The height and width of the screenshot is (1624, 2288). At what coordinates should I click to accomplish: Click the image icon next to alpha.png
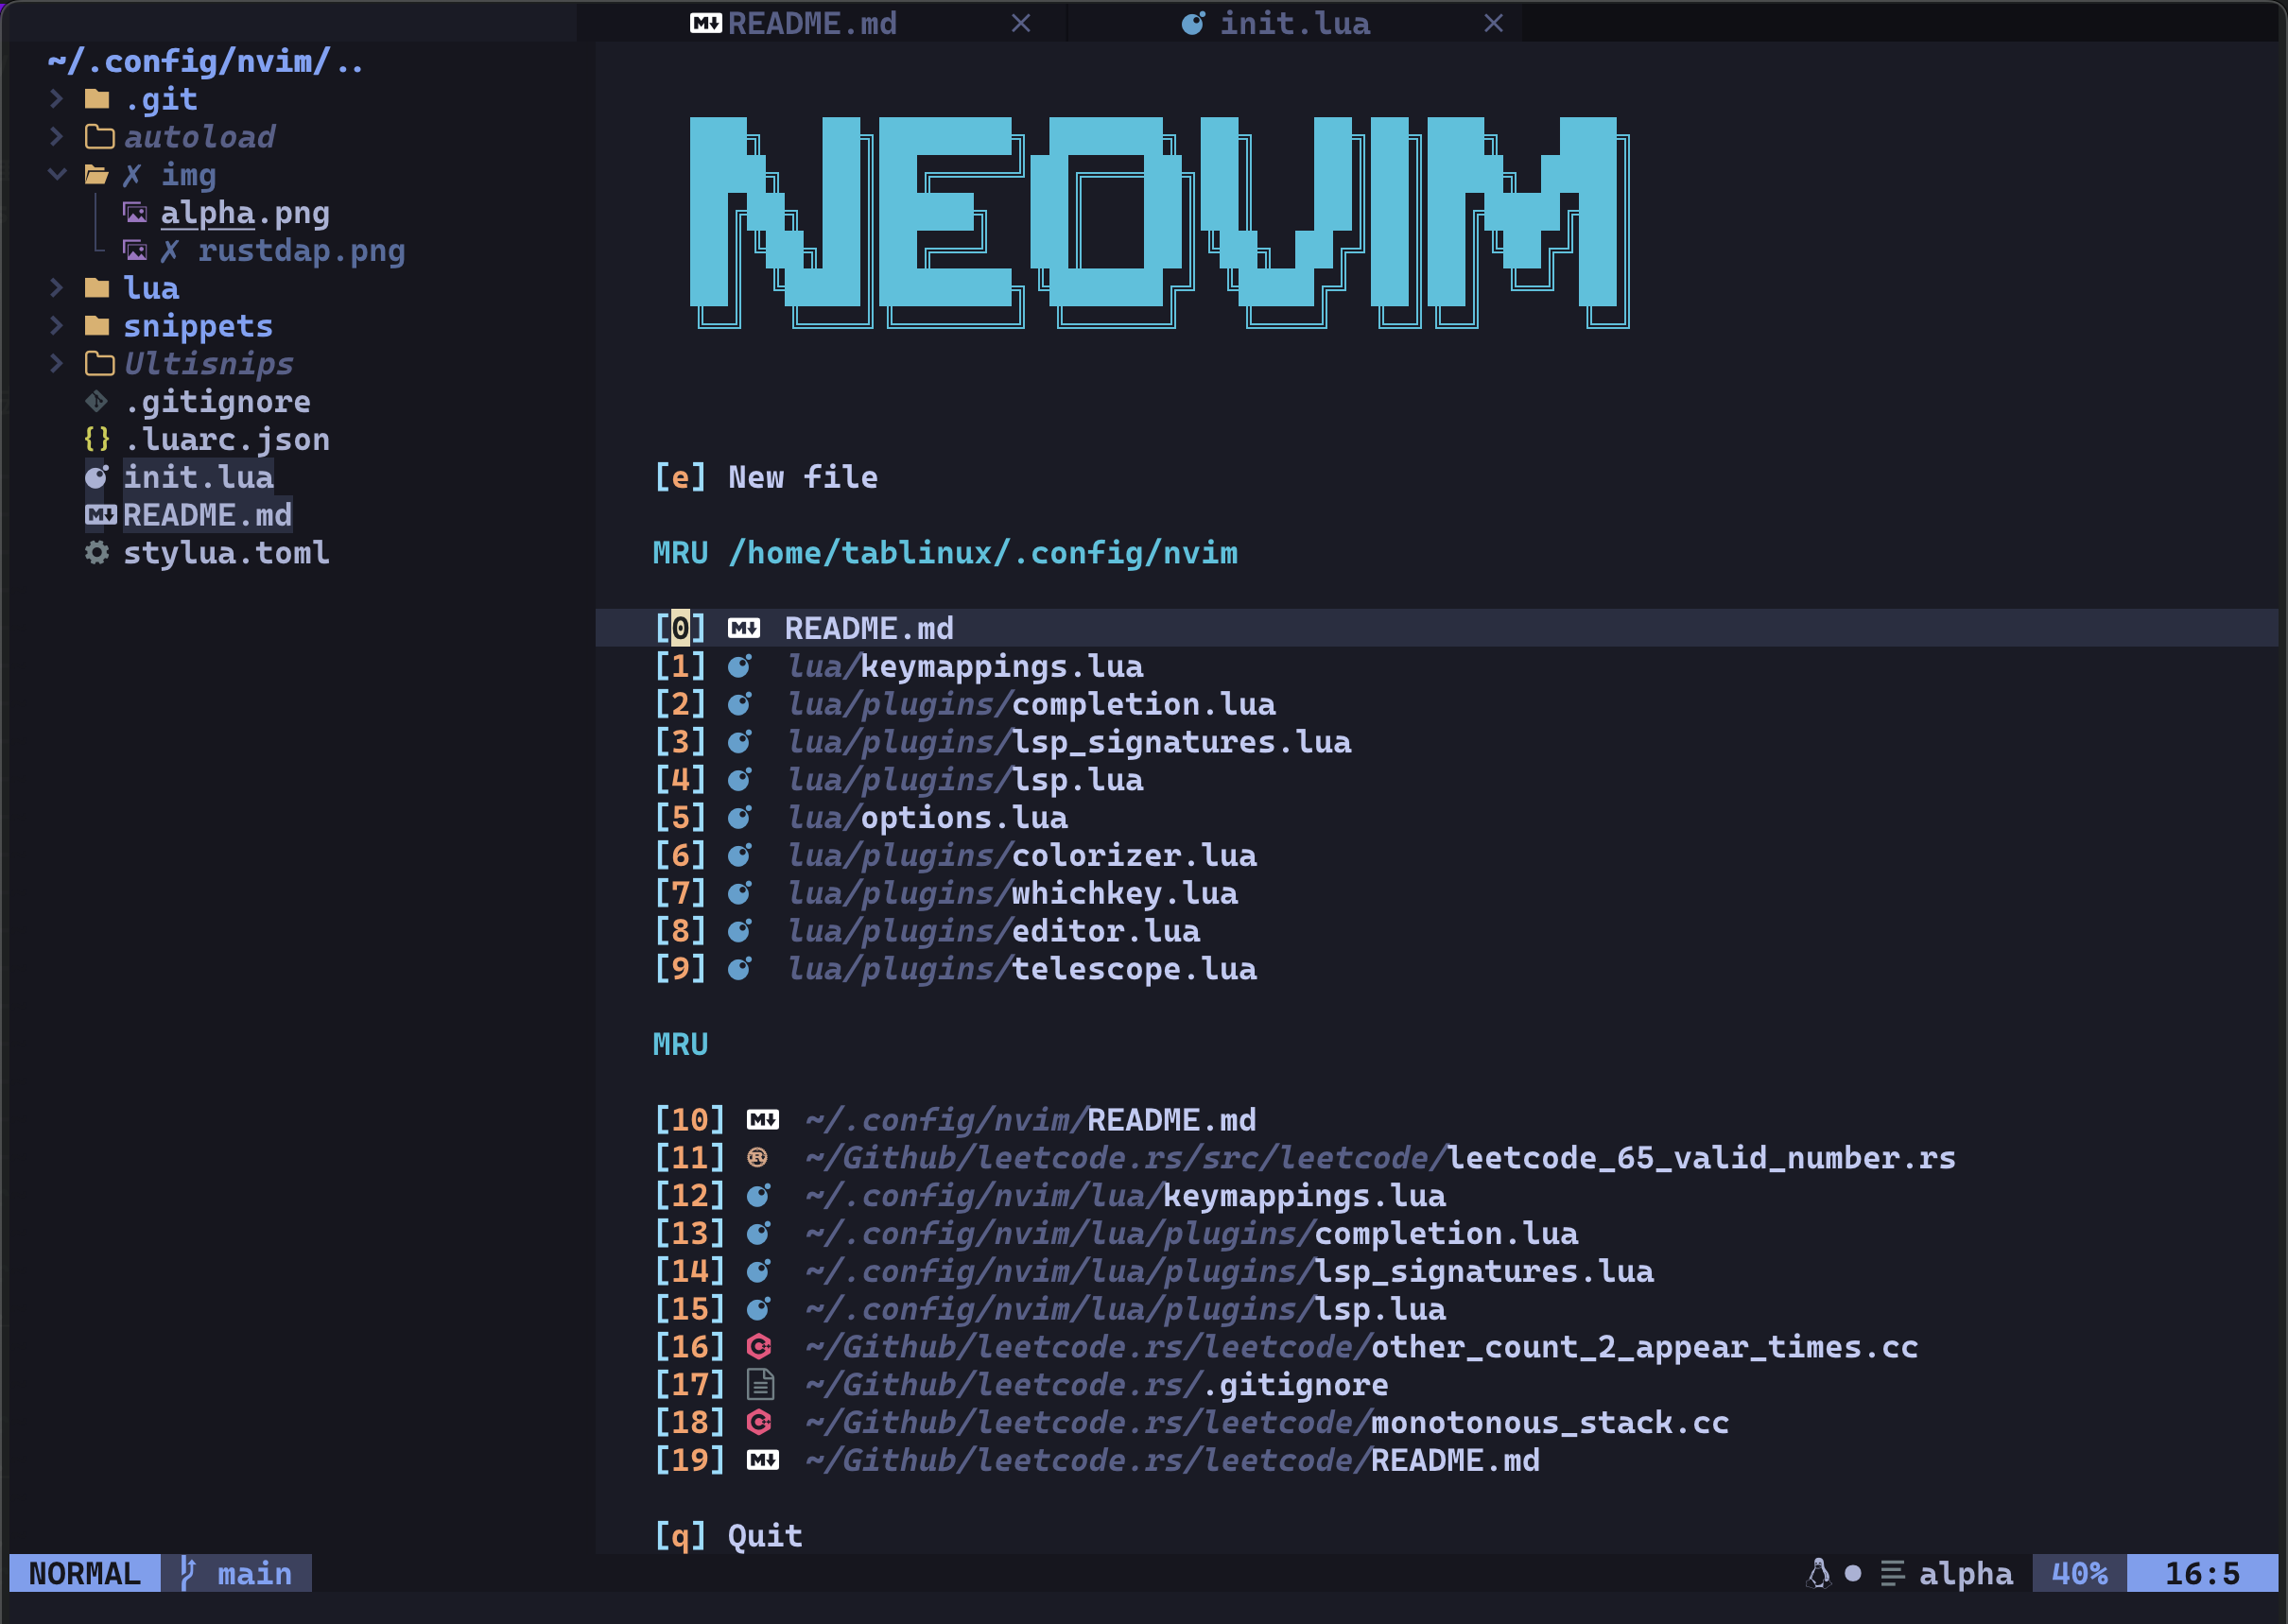(135, 213)
